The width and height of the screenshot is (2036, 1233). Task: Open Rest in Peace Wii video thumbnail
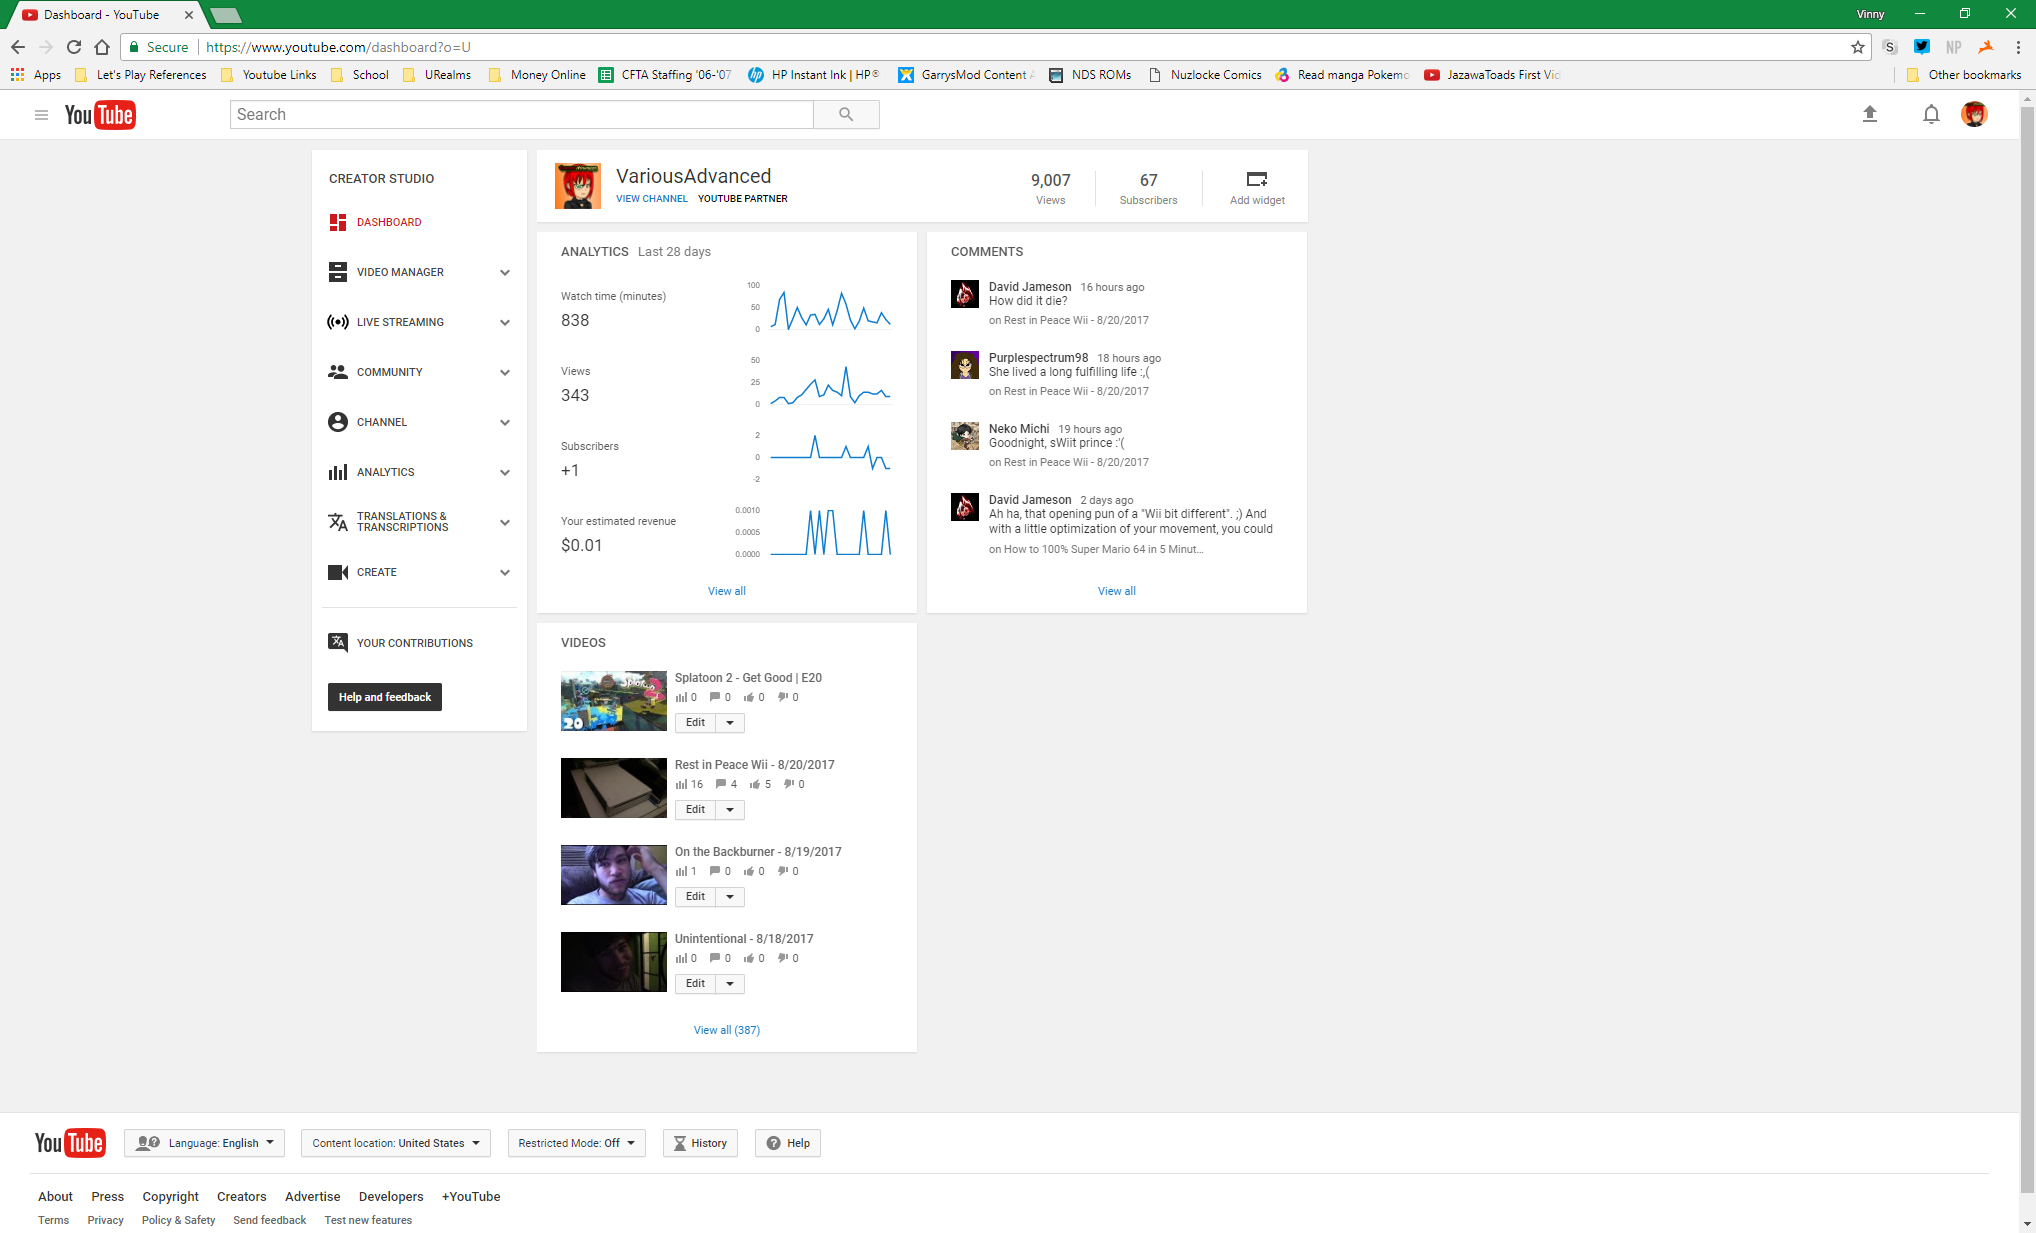click(x=614, y=788)
